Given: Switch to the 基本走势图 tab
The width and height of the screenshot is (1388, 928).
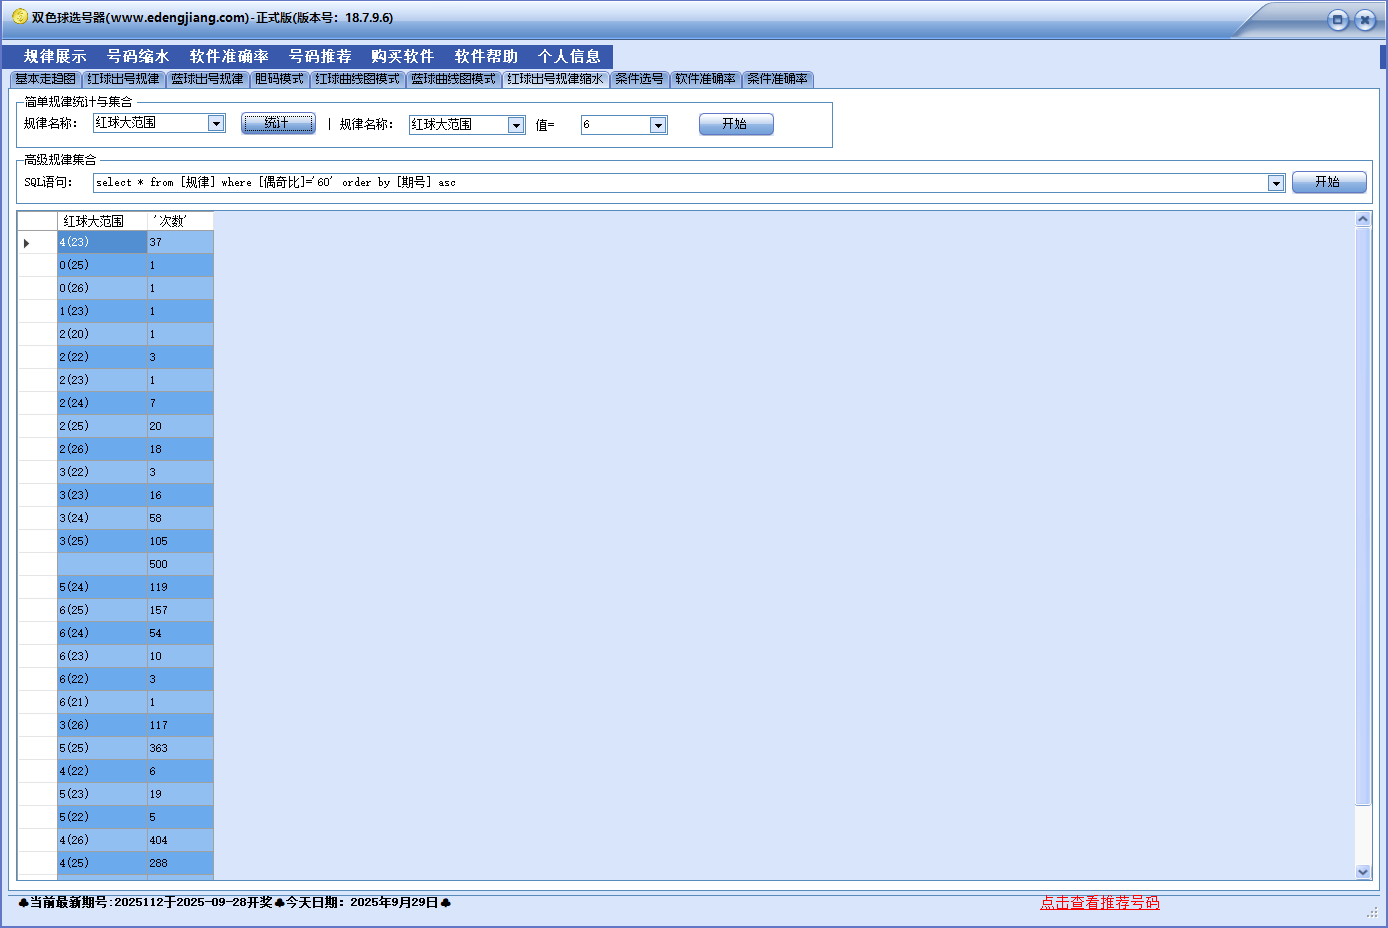Looking at the screenshot, I should click(45, 79).
